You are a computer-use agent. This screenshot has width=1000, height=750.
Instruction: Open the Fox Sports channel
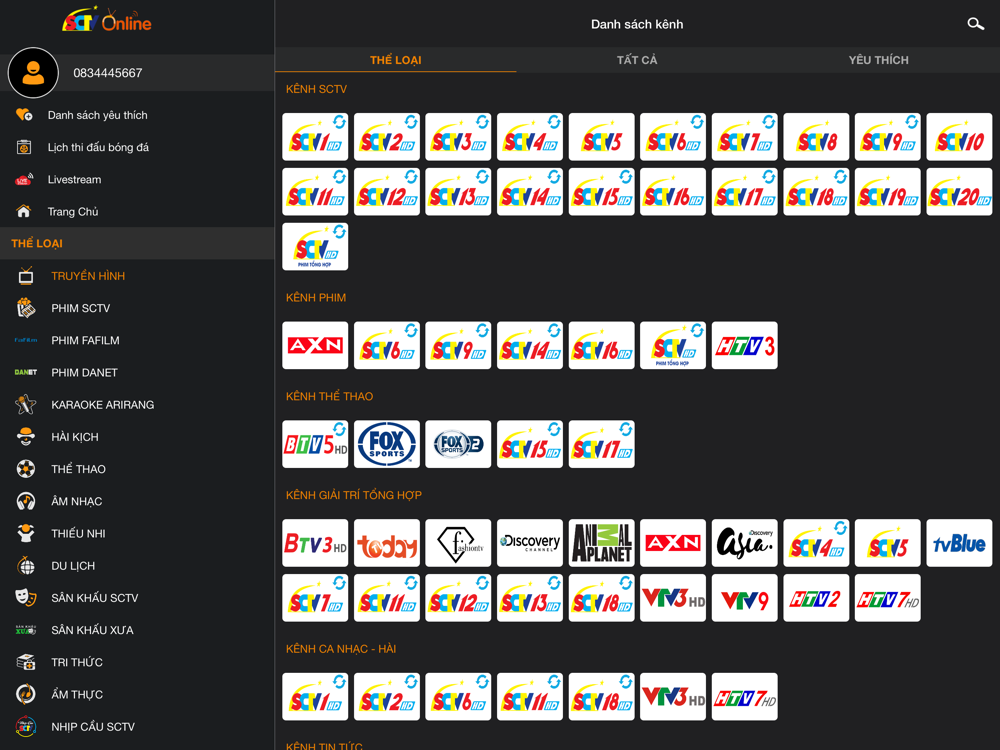(387, 444)
